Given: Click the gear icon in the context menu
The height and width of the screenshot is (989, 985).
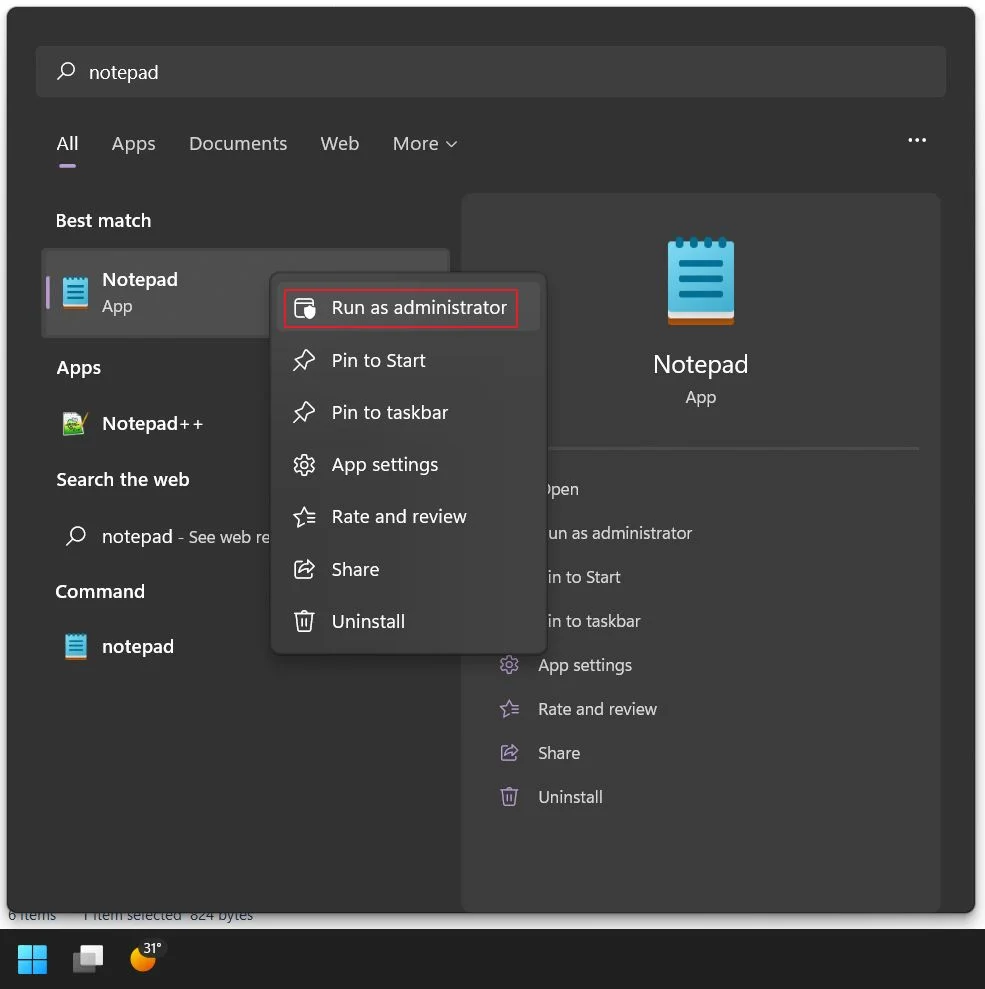Looking at the screenshot, I should click(304, 465).
